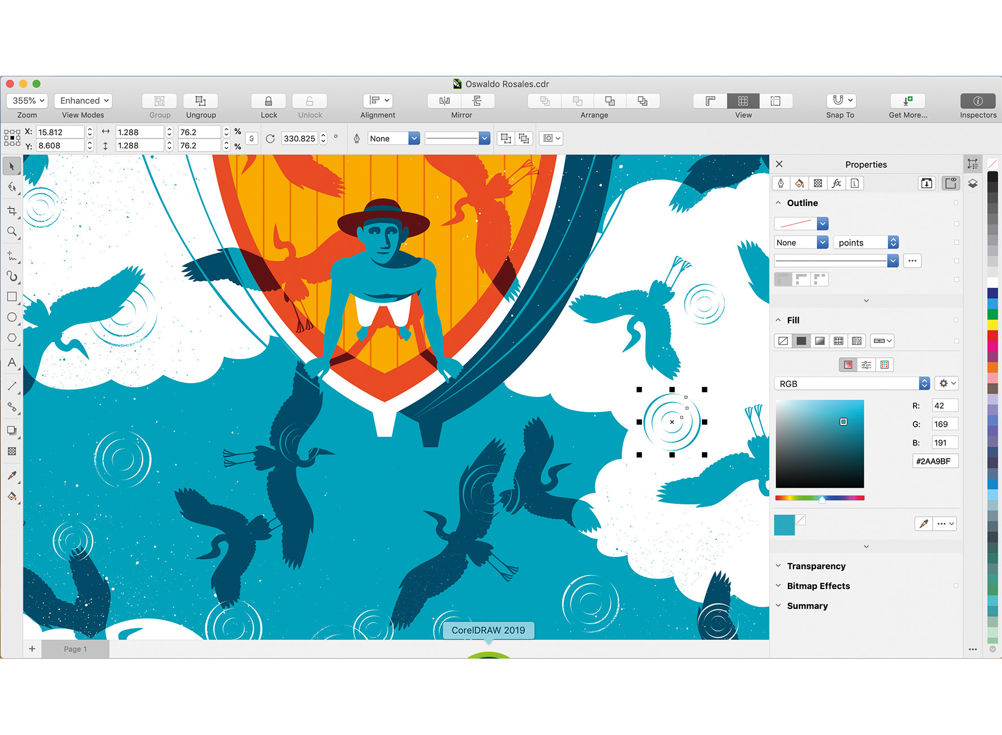Switch to the Page 1 tab

click(x=75, y=649)
